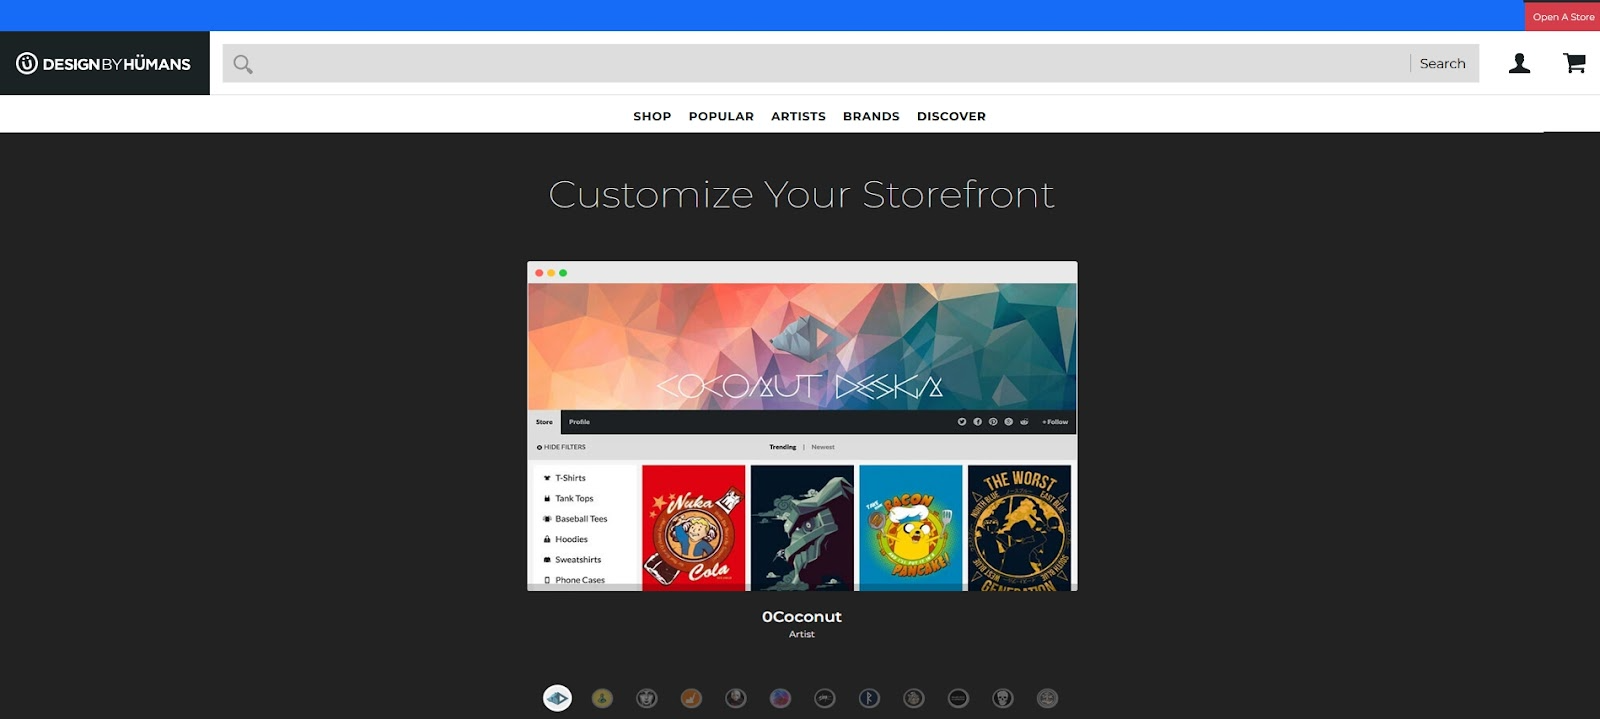Screen dimensions: 1600x719
Task: Click the Coconut Design storefront preview image
Action: click(x=802, y=426)
